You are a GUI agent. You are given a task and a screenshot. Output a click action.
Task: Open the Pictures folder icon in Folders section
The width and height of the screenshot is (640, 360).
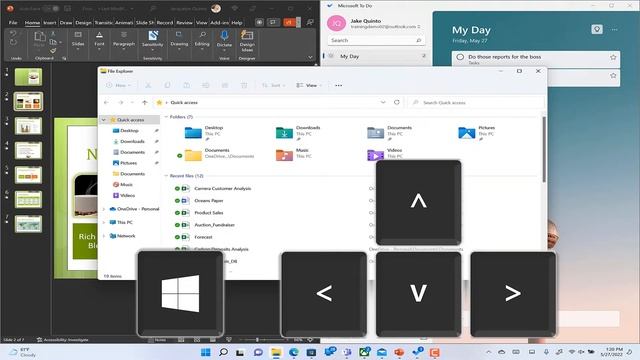pyautogui.click(x=467, y=133)
